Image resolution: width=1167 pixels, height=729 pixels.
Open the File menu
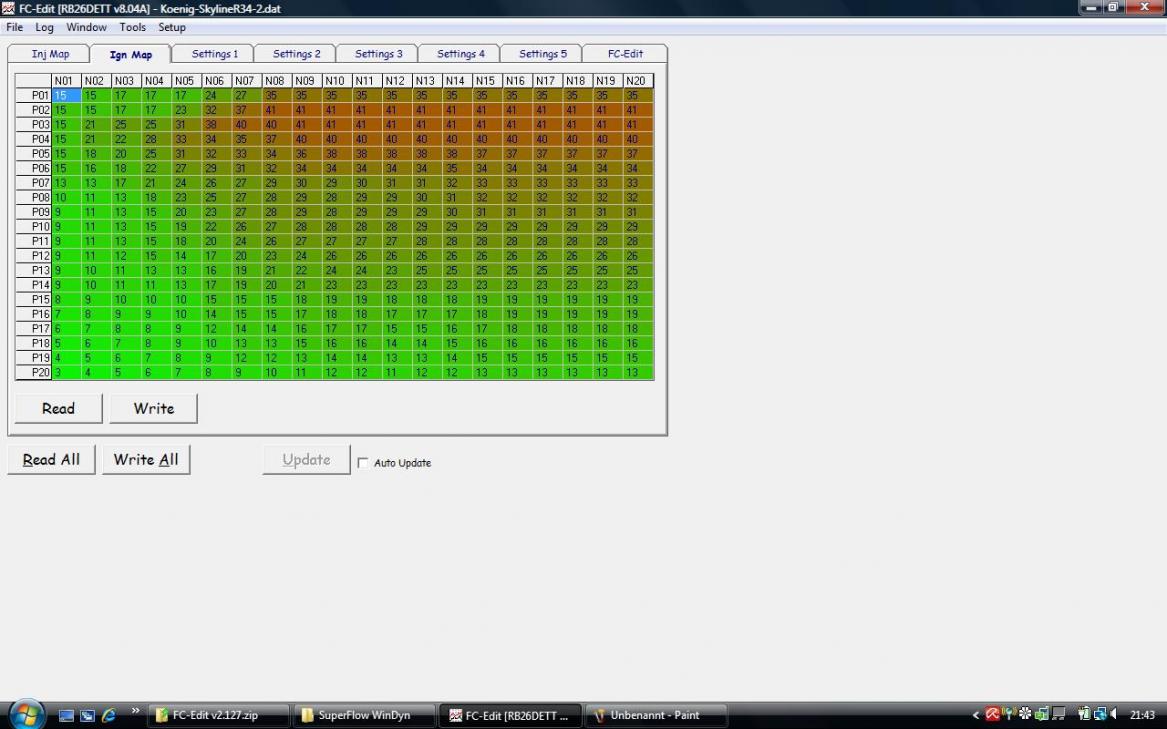point(15,27)
